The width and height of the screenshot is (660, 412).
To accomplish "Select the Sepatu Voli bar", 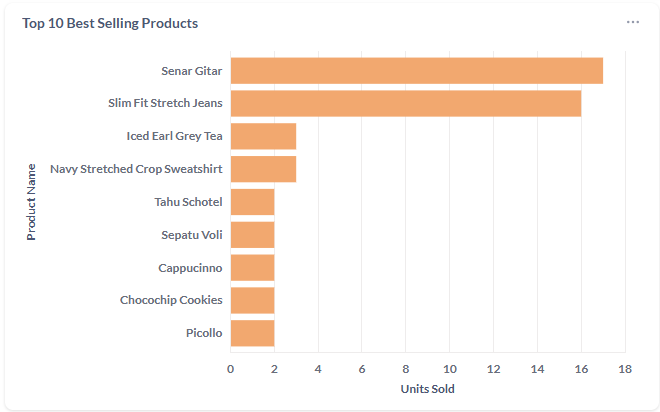I will (252, 235).
